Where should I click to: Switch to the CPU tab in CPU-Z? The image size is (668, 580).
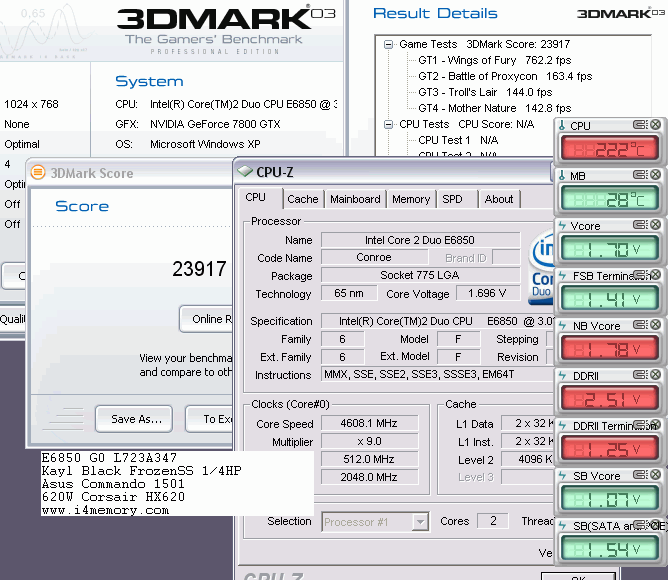[x=256, y=197]
